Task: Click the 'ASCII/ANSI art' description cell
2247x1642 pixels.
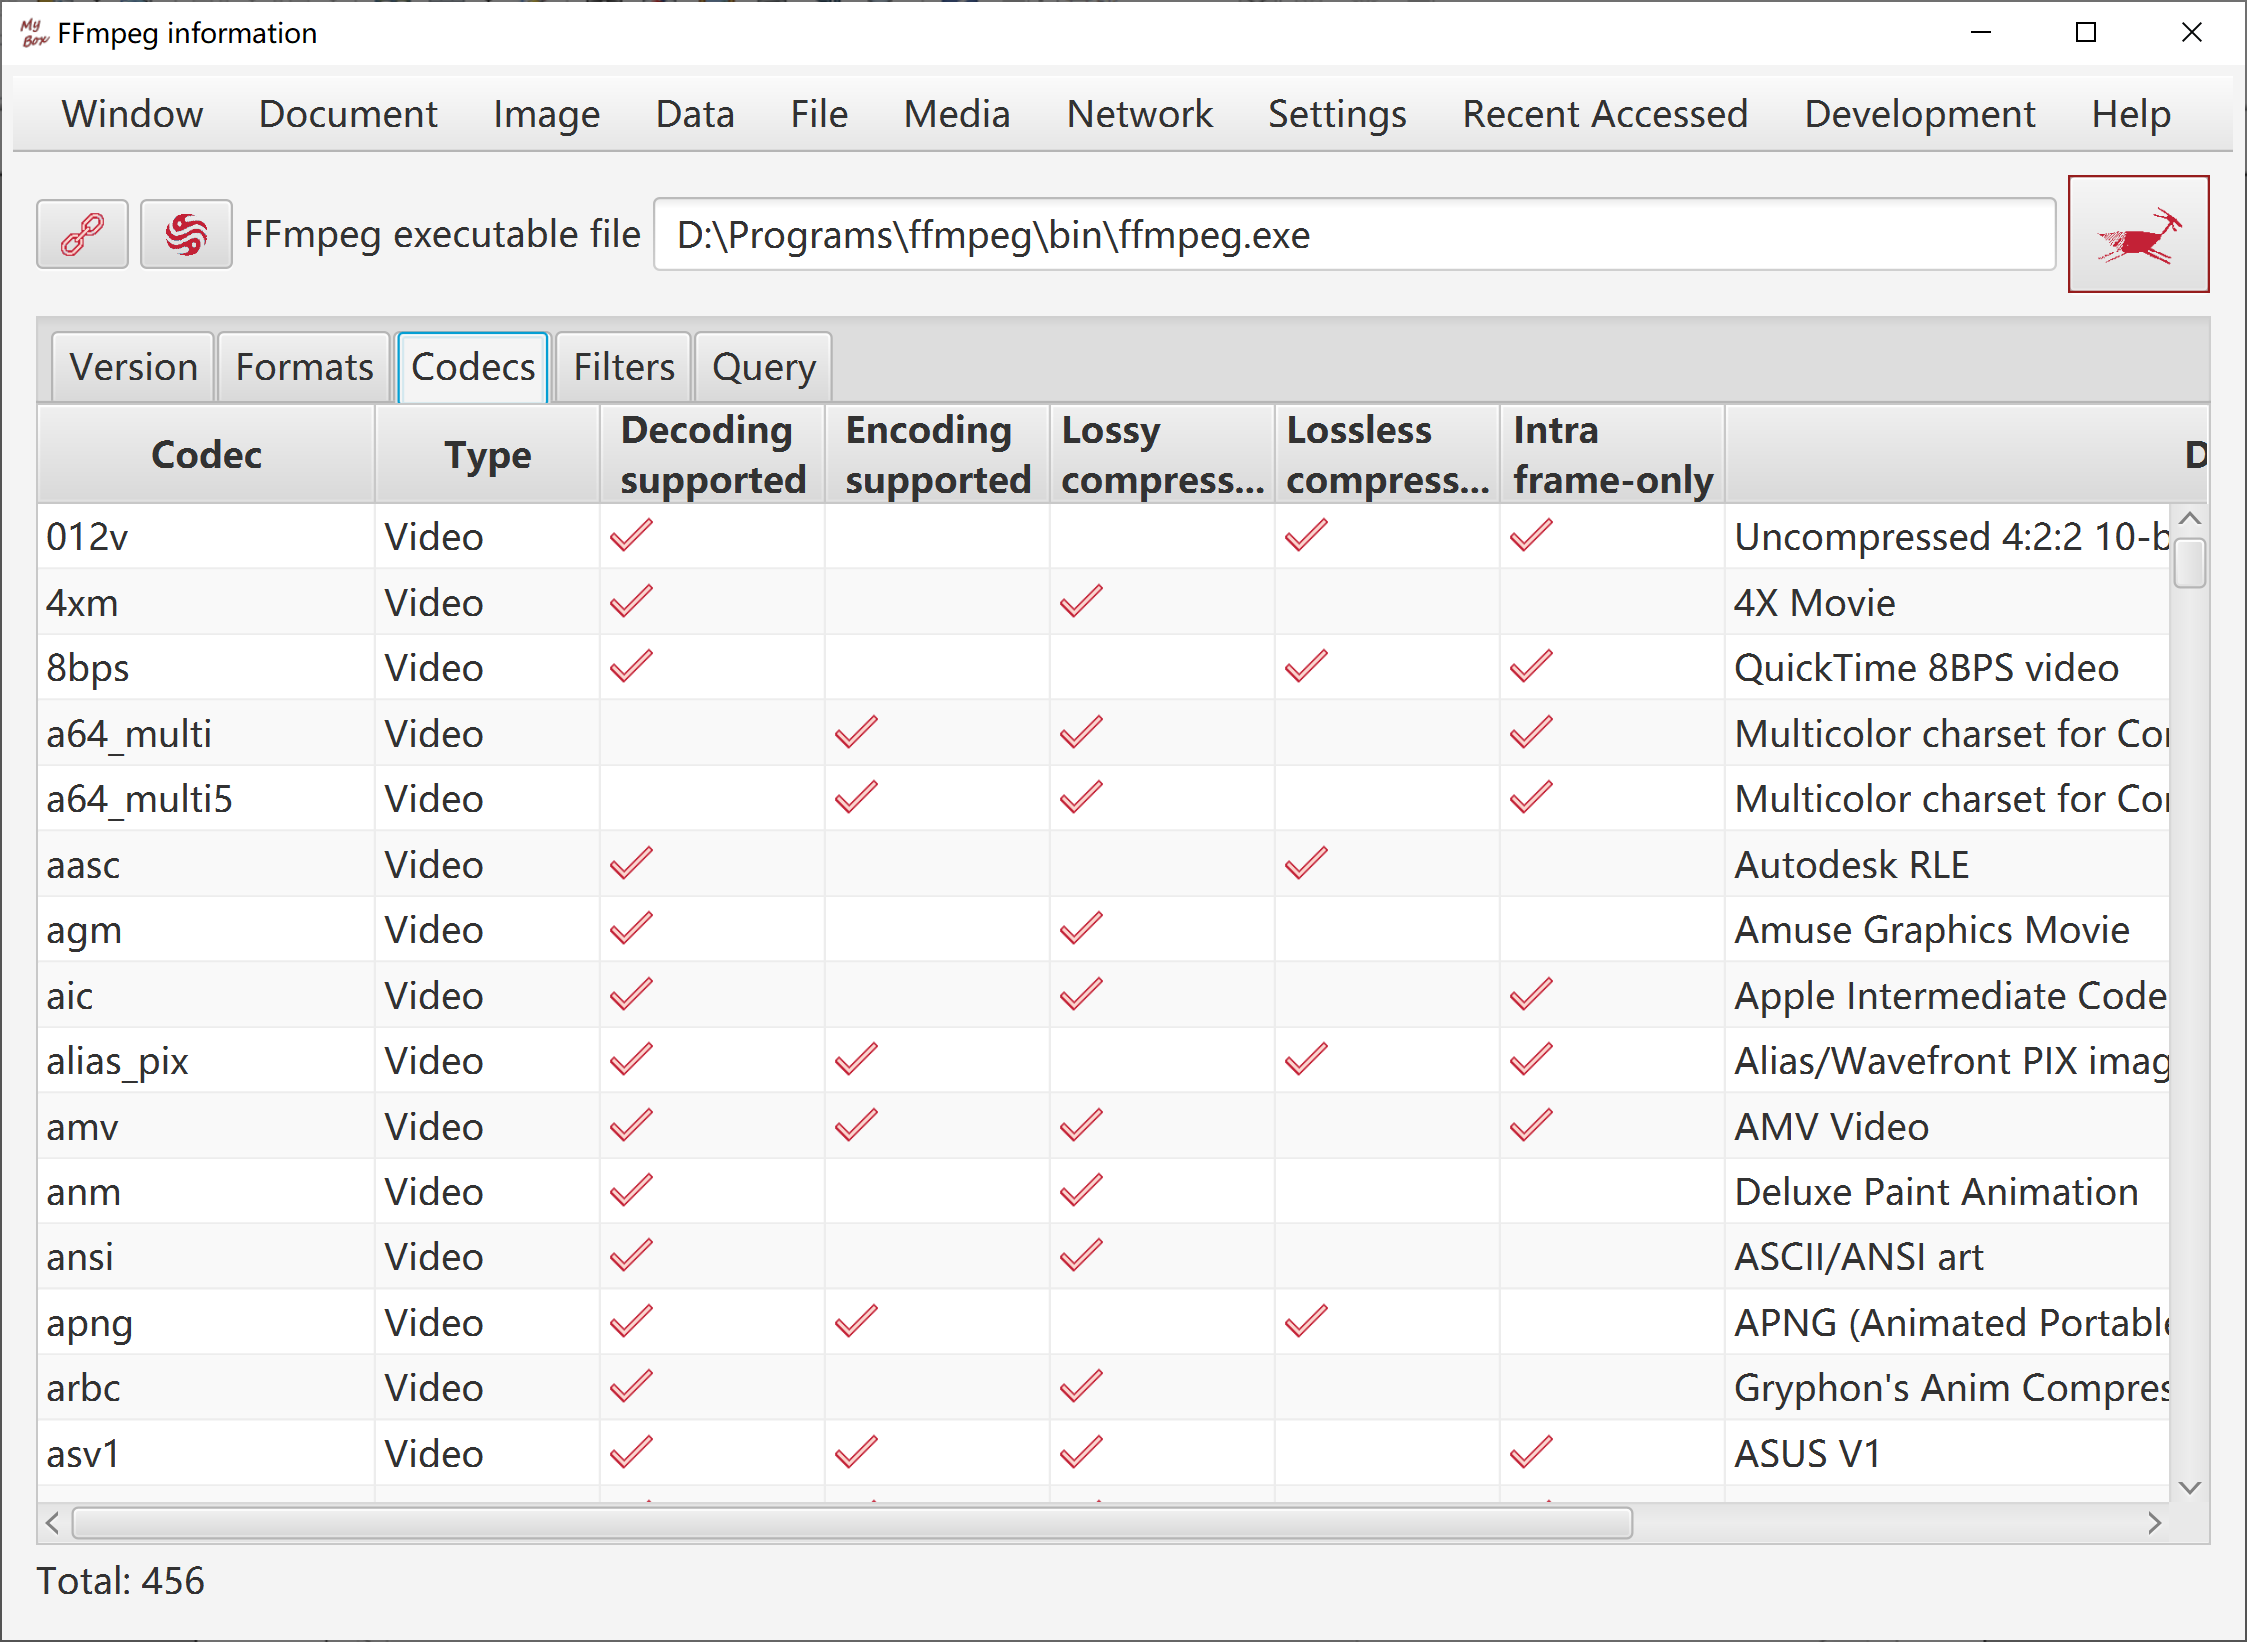Action: pyautogui.click(x=1948, y=1257)
